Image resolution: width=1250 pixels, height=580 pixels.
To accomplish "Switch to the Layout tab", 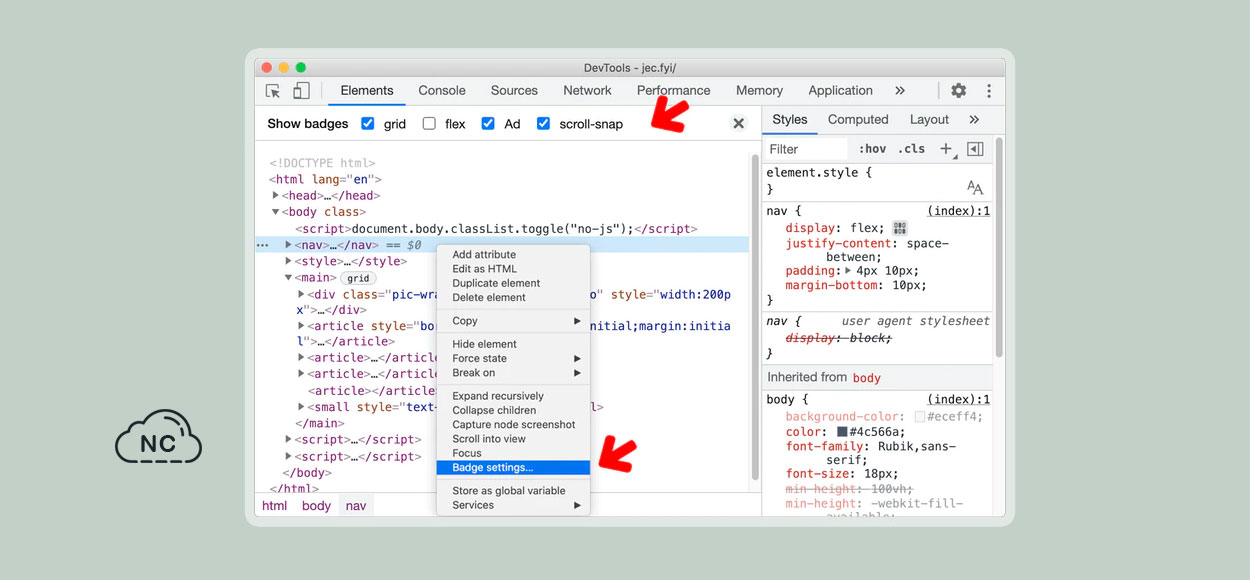I will coord(929,120).
